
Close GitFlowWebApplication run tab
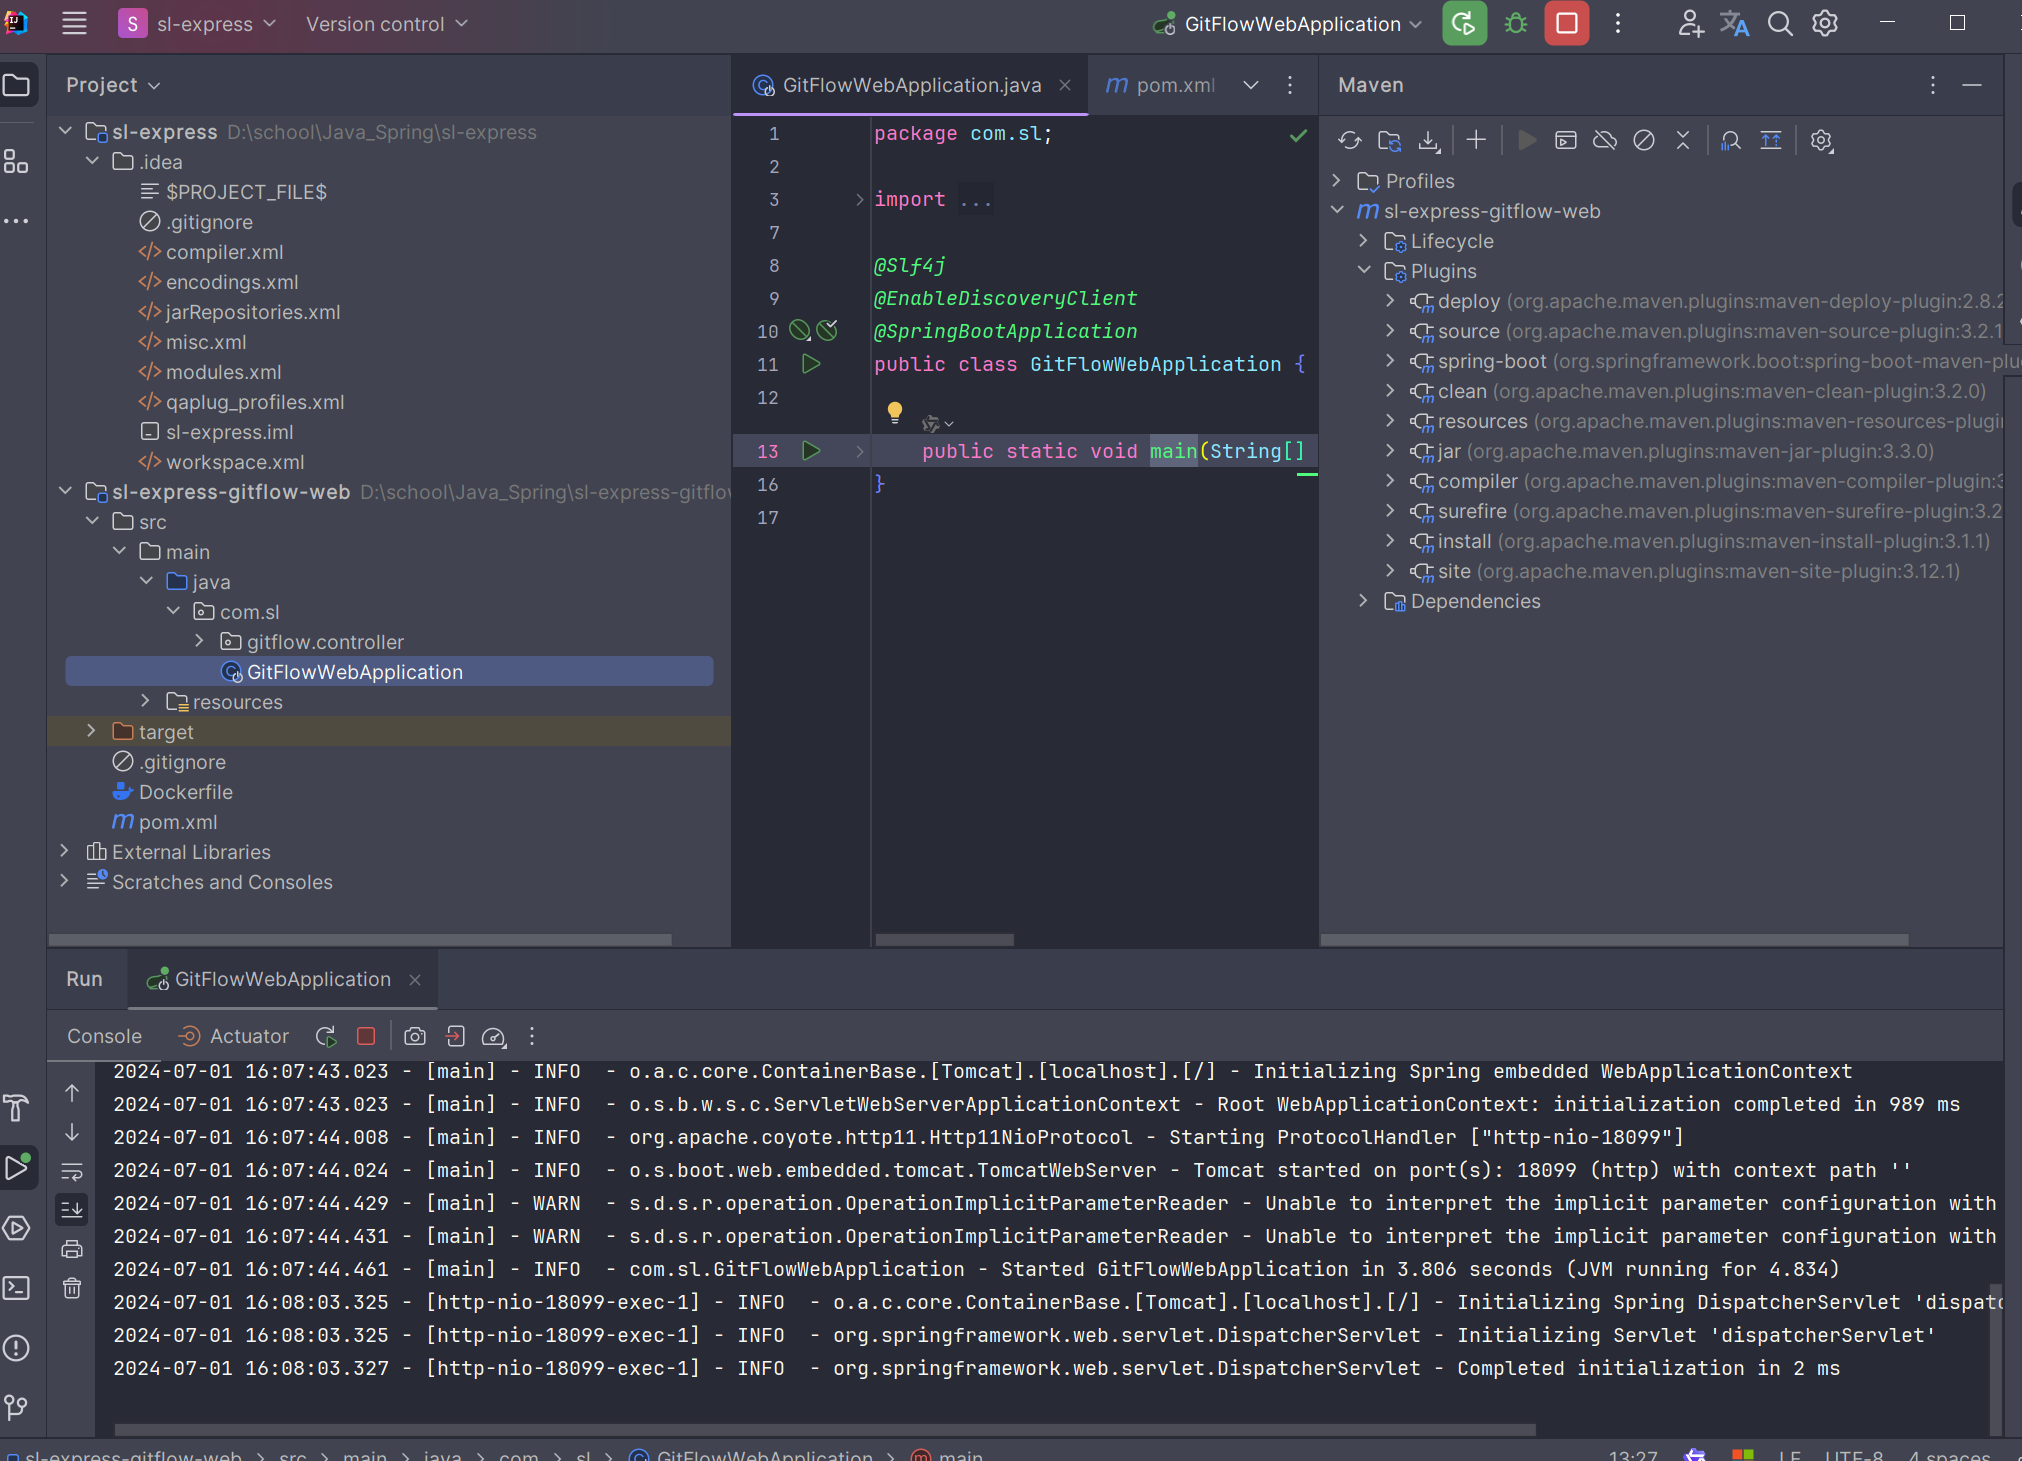tap(415, 980)
